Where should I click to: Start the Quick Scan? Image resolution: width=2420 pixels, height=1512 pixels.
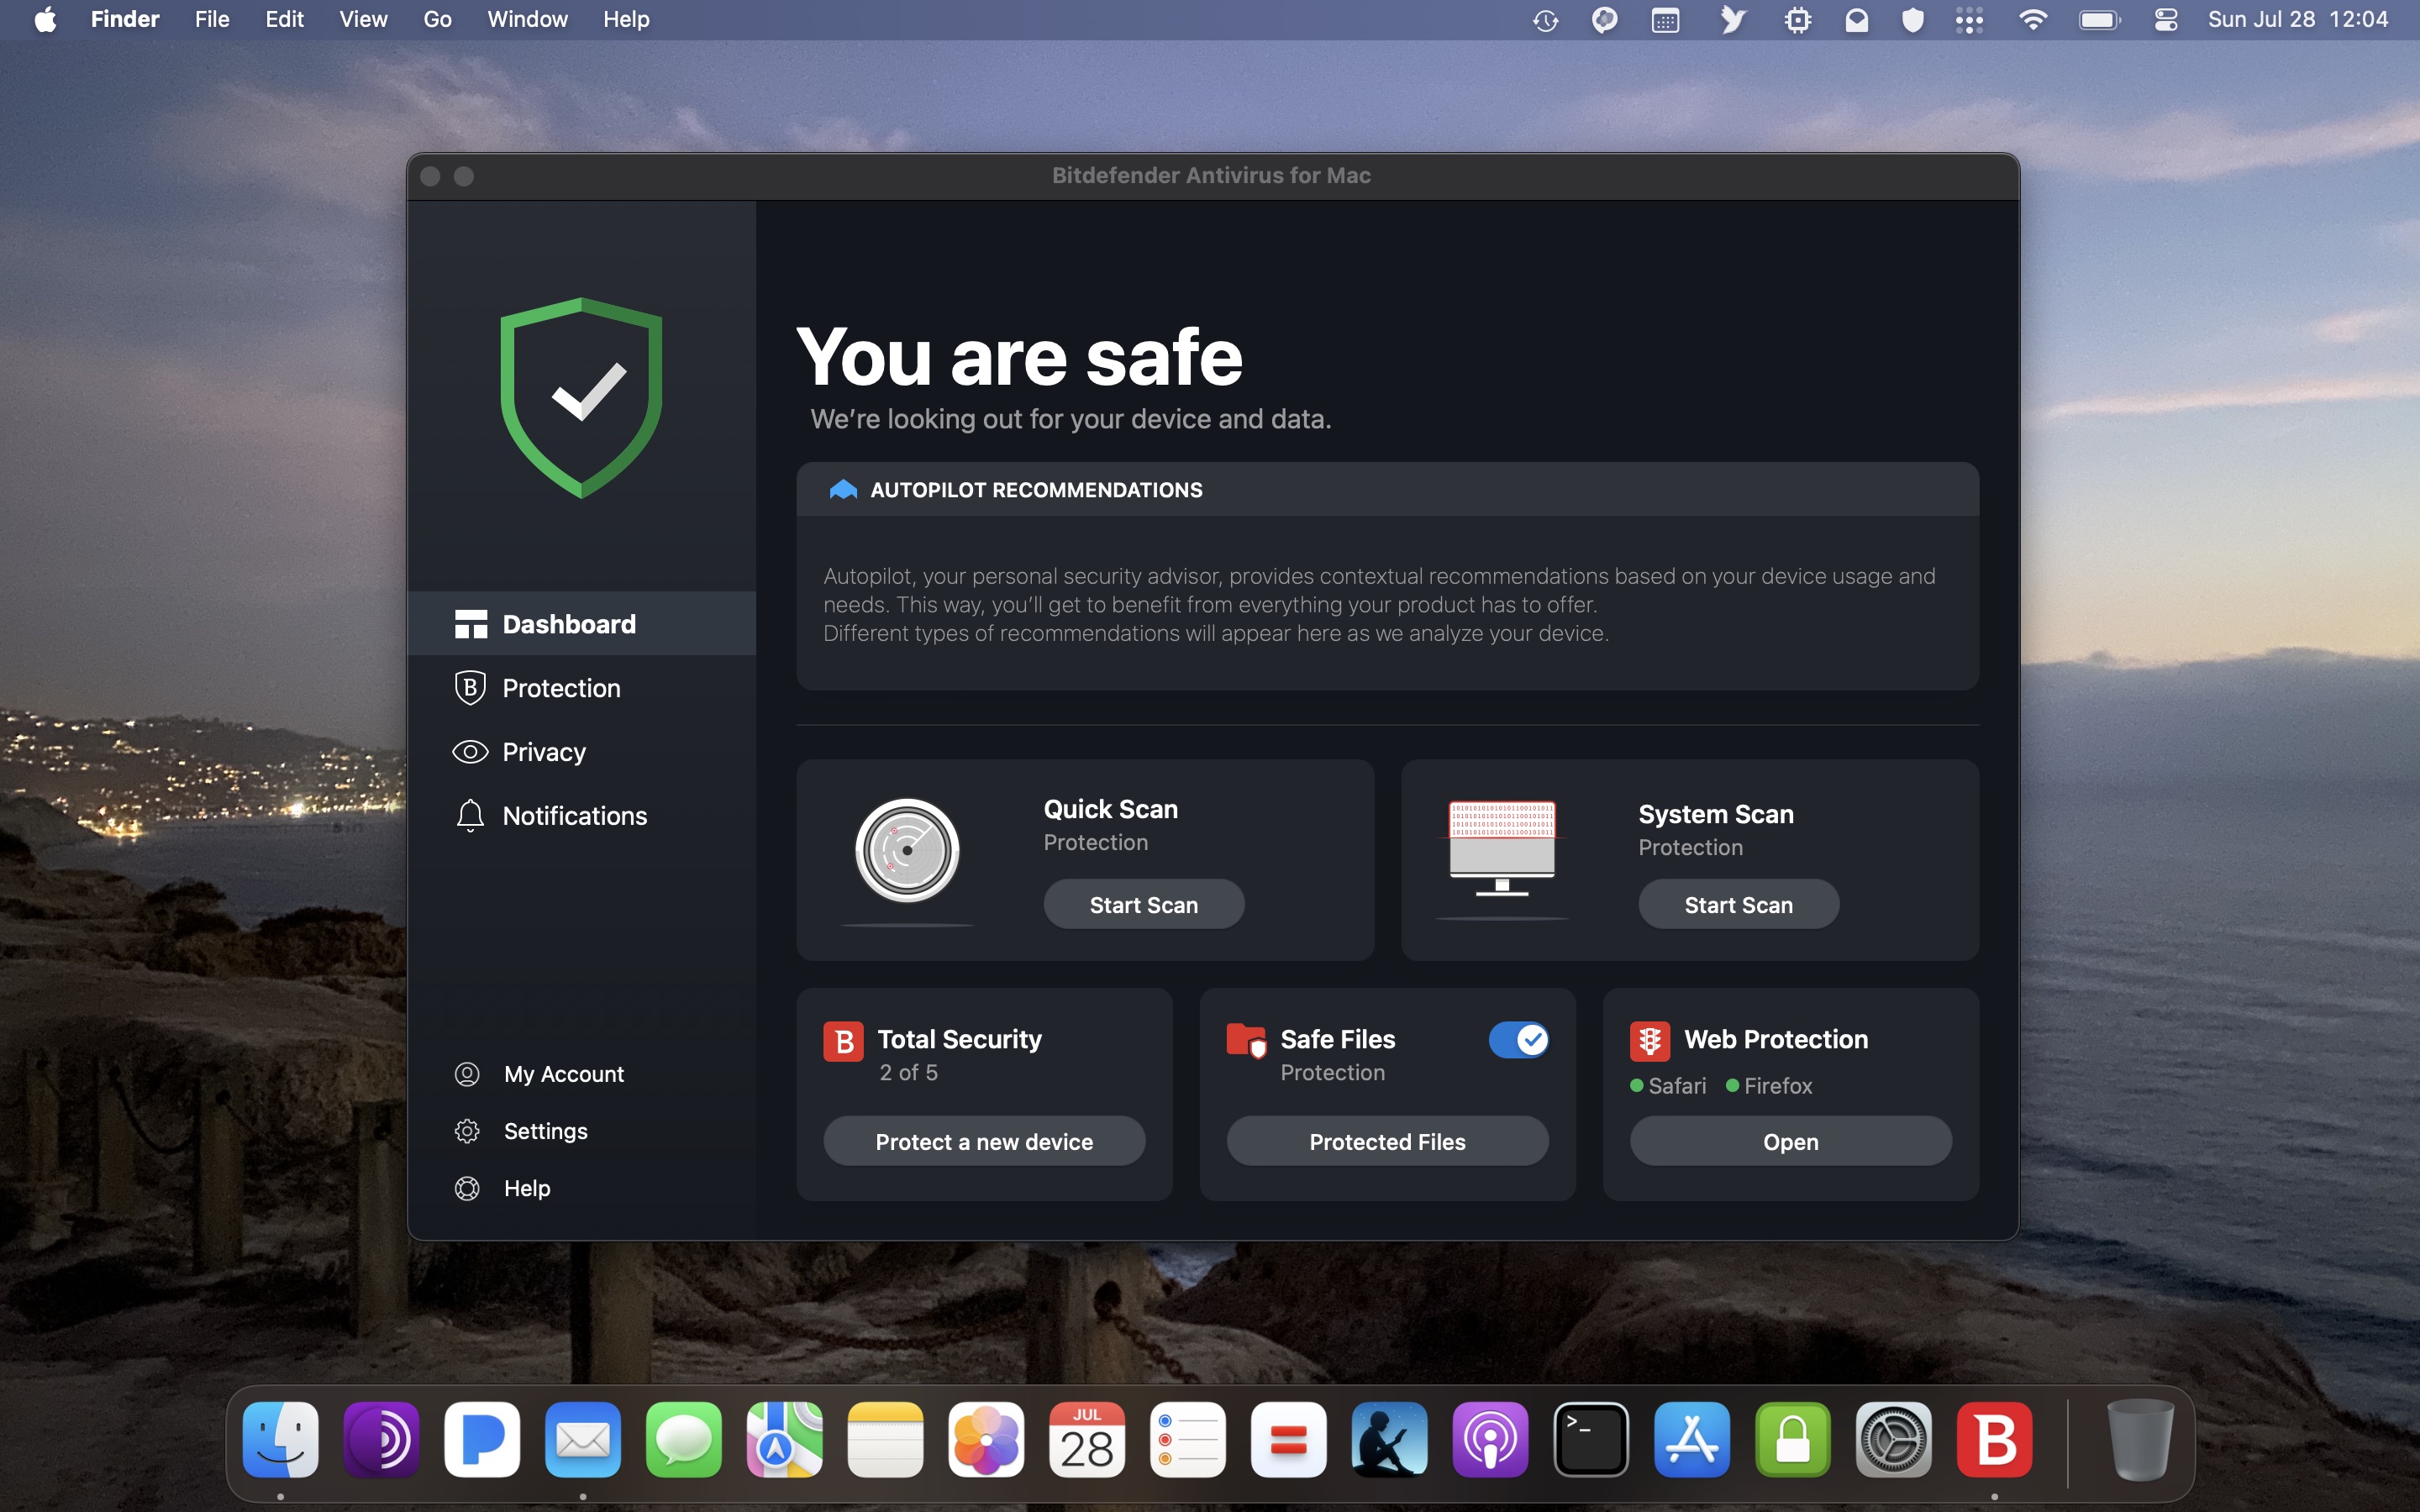1143,905
